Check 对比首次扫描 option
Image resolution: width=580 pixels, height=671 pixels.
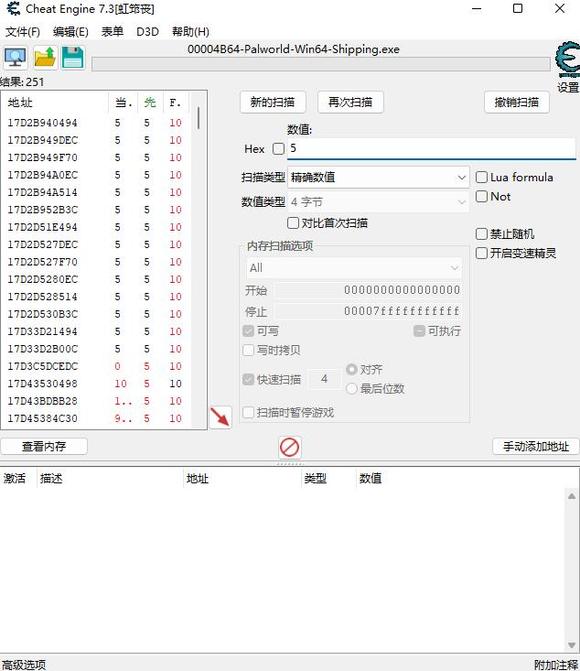point(293,223)
